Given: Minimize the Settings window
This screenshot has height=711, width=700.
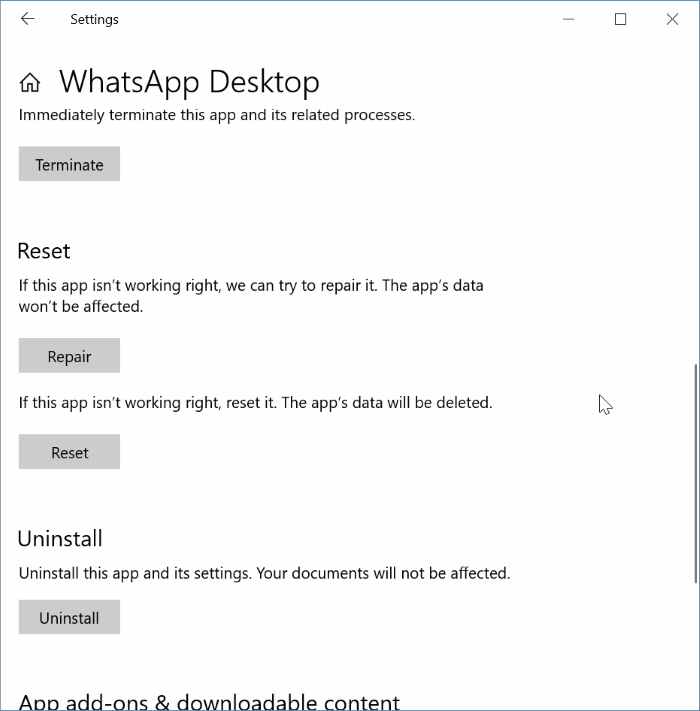Looking at the screenshot, I should [569, 19].
